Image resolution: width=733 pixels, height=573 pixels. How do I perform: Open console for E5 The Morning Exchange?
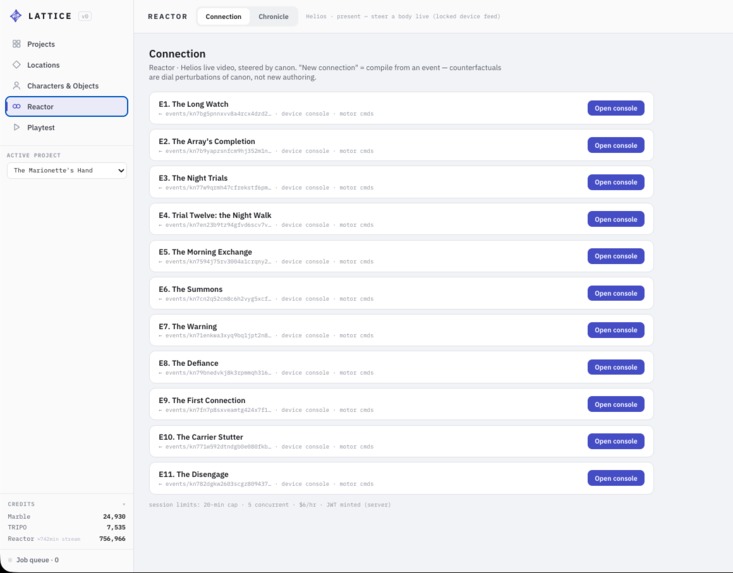616,256
